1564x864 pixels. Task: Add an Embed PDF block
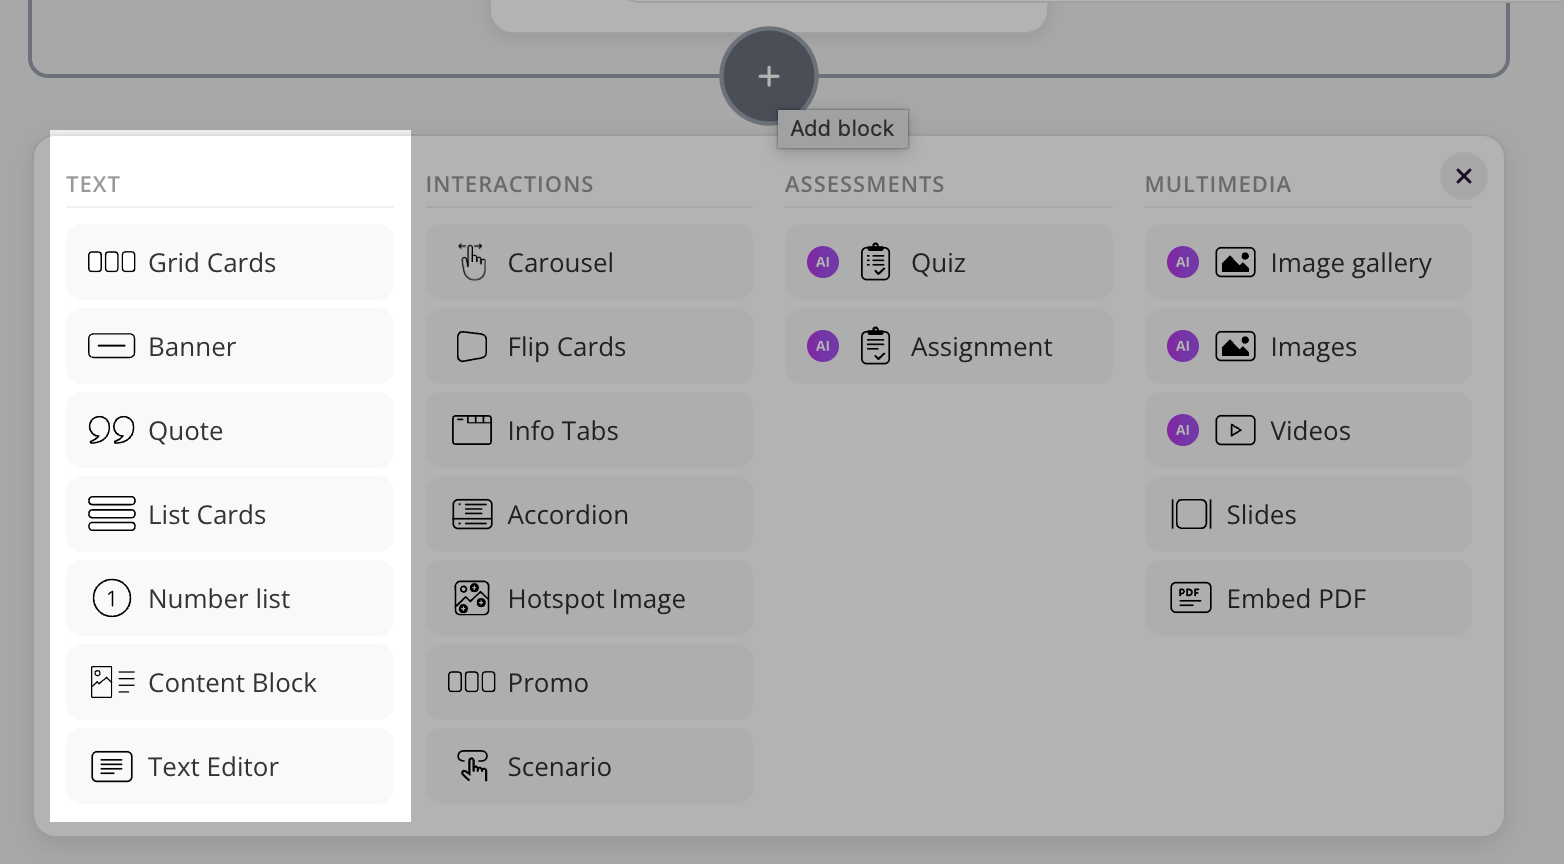1308,598
